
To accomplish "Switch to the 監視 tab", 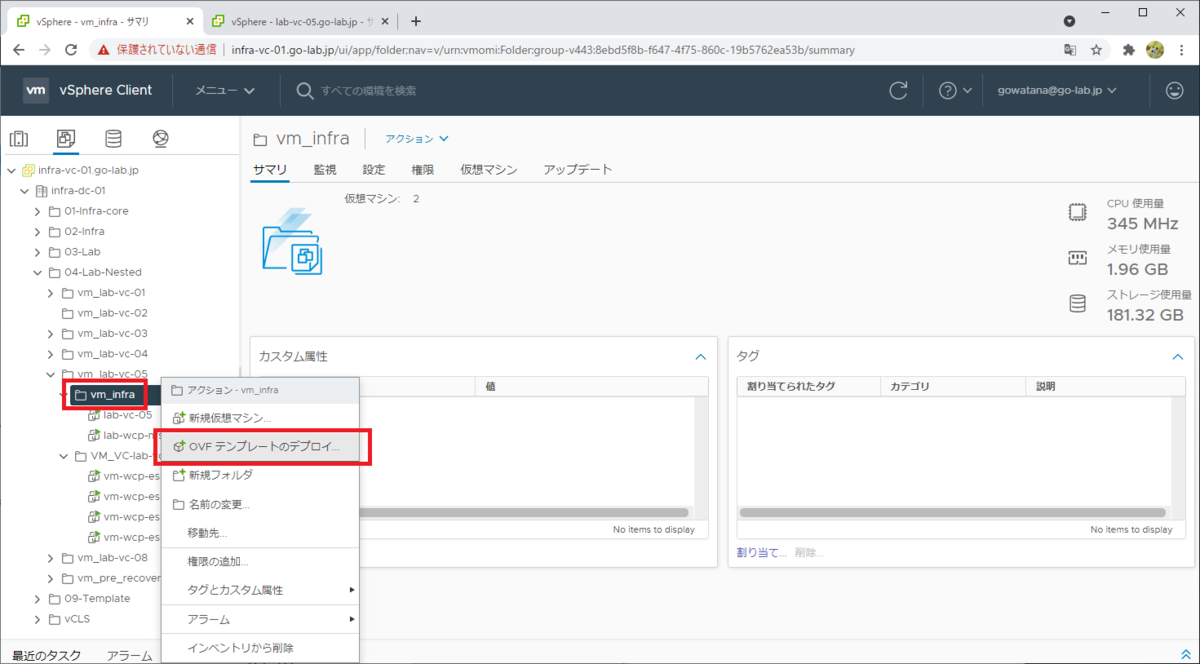I will point(325,170).
